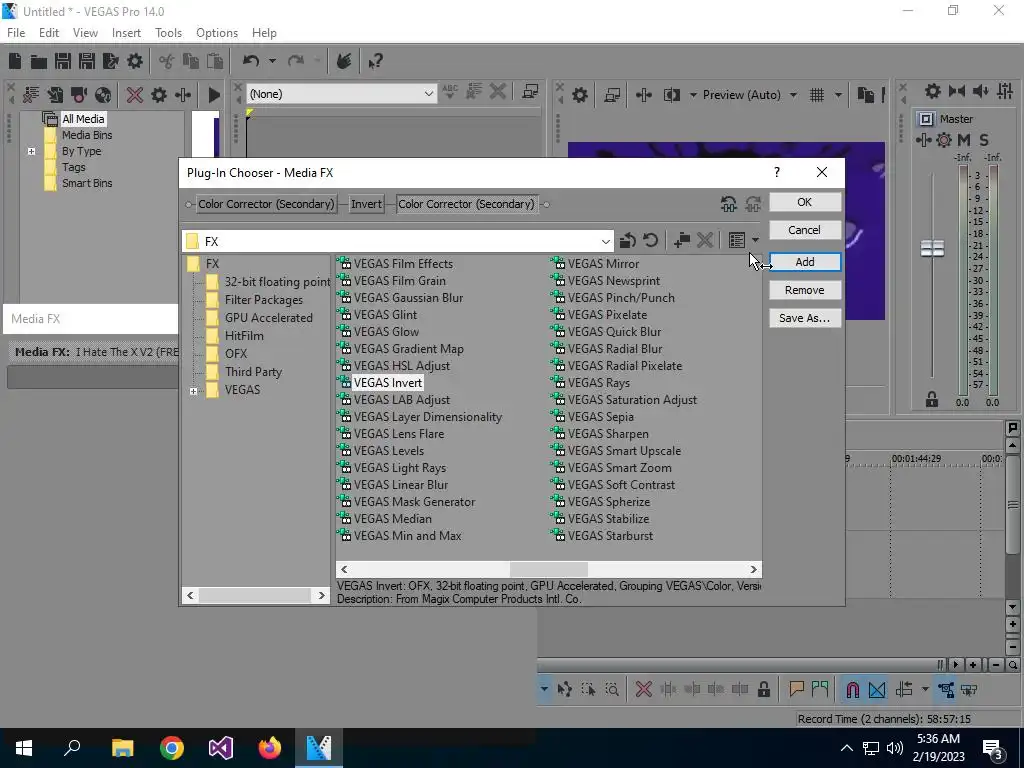Click the lock fader channels icon on Master
Screen dimensions: 1024x768
click(932, 399)
